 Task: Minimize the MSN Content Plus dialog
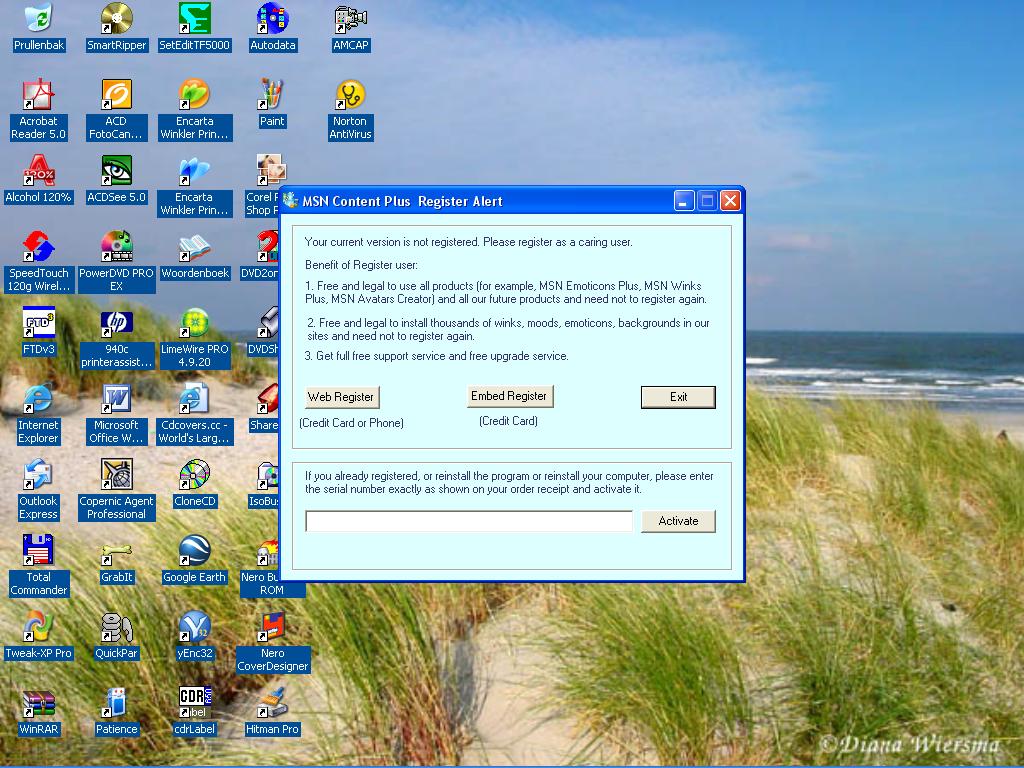pos(684,201)
